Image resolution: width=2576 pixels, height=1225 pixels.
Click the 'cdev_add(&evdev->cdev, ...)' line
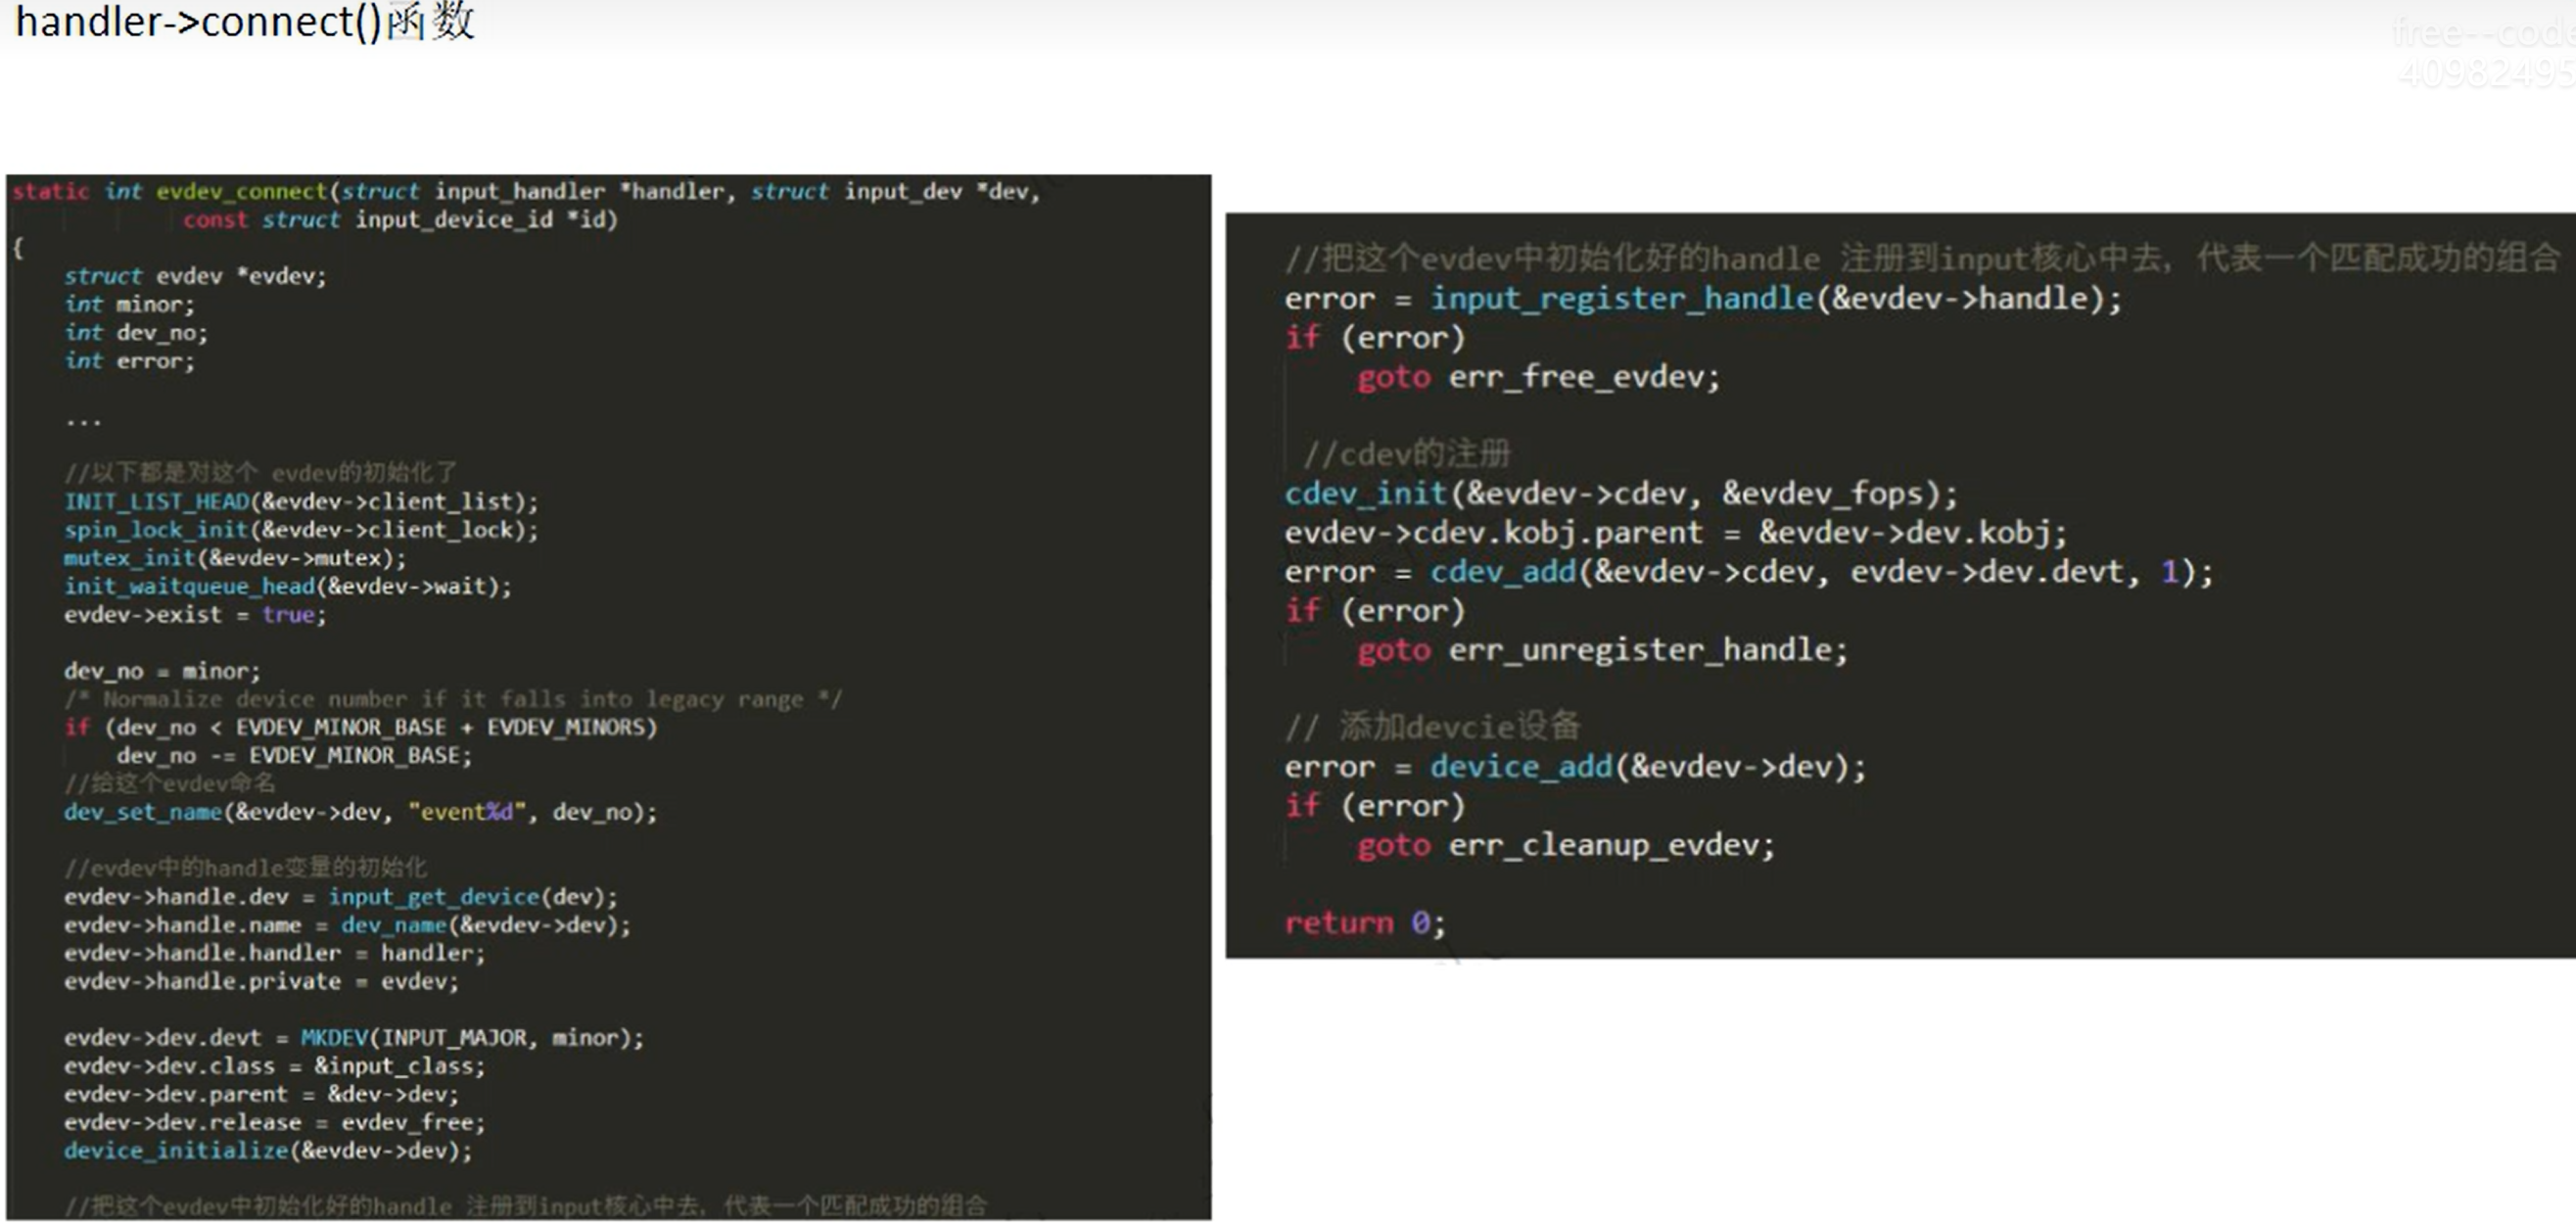1749,571
